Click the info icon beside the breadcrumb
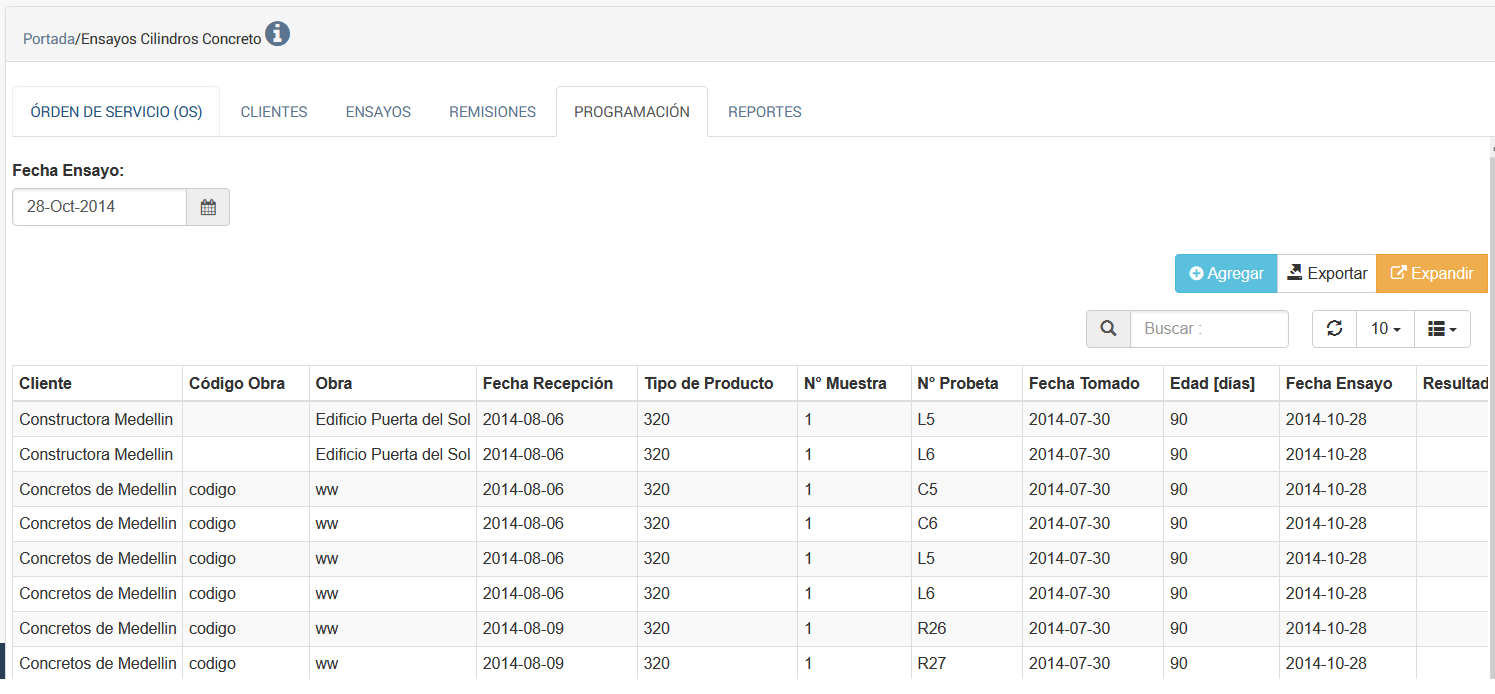Image resolution: width=1495 pixels, height=694 pixels. click(x=277, y=35)
